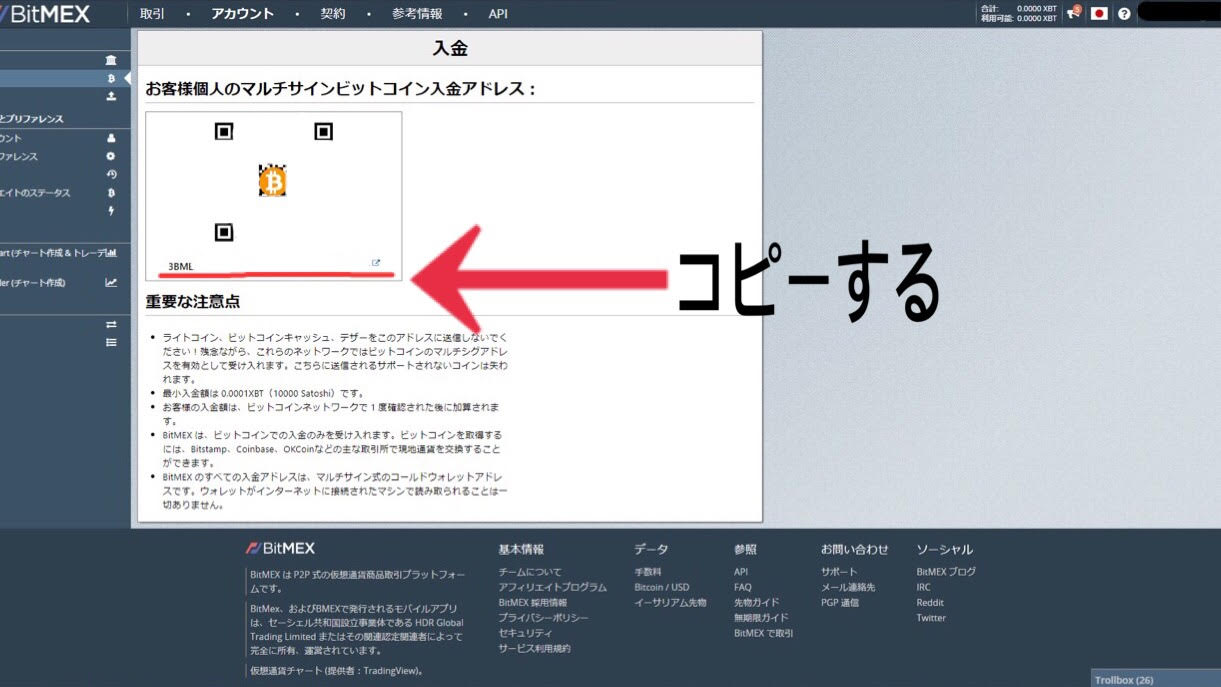The width and height of the screenshot is (1221, 687).
Task: Open the サービス利用規約 footer link
Action: pyautogui.click(x=534, y=648)
